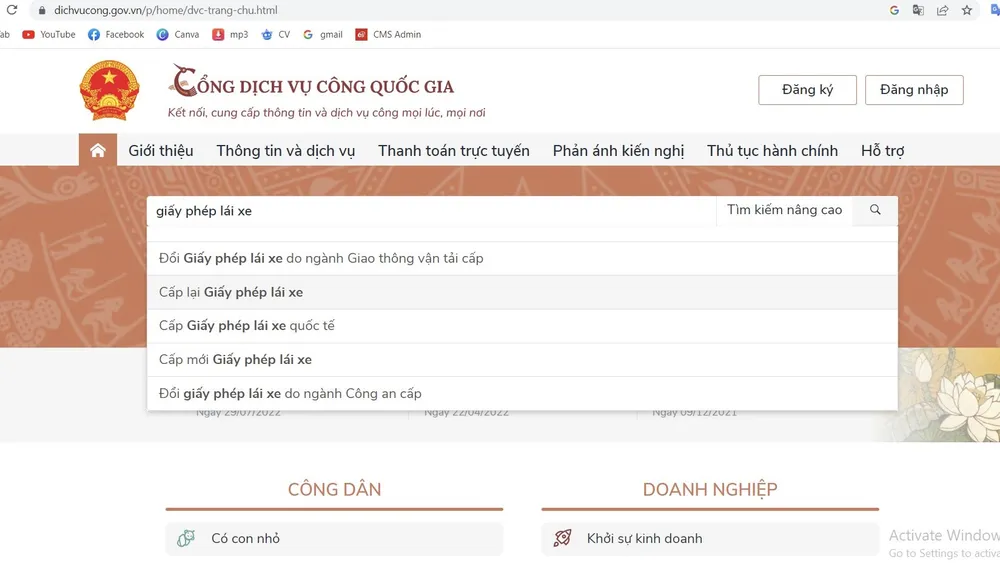Reload the page with the refresh icon

pyautogui.click(x=11, y=10)
